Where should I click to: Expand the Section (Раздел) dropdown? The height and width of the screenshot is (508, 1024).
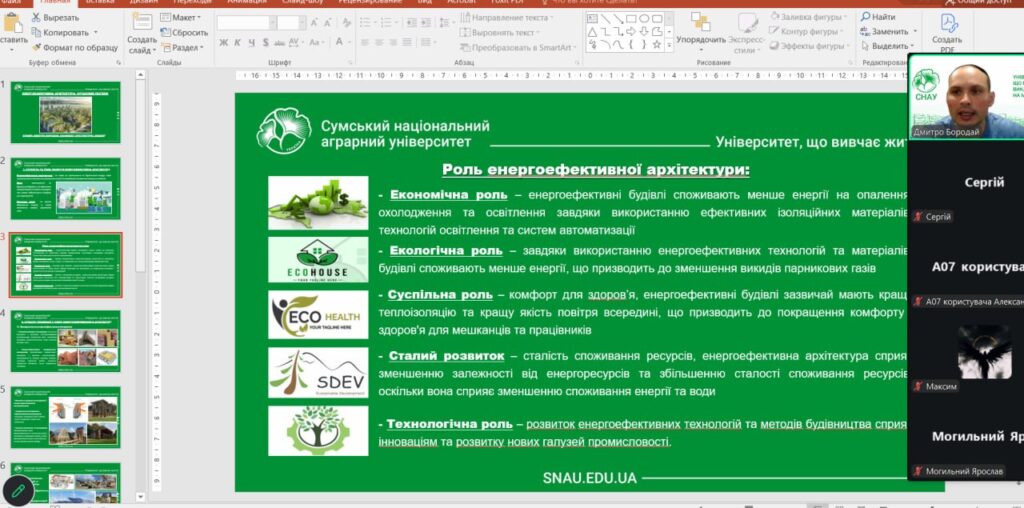pos(184,47)
